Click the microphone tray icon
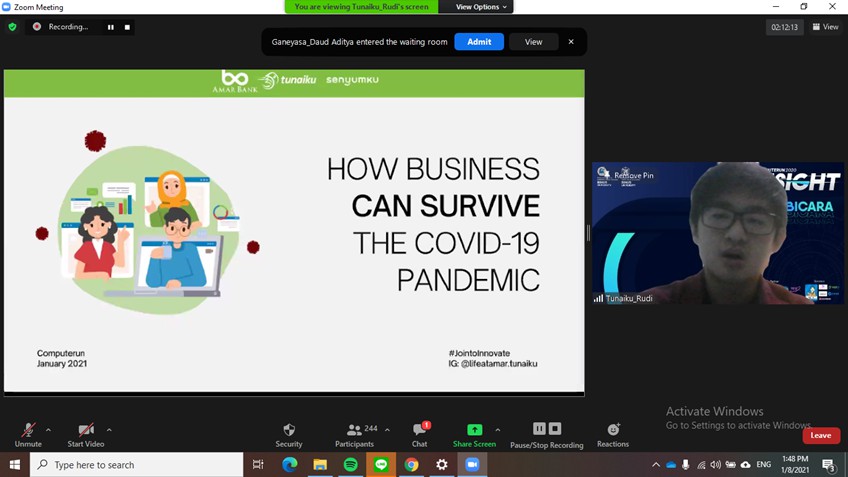Screen dimensions: 848x477 [x=686, y=465]
